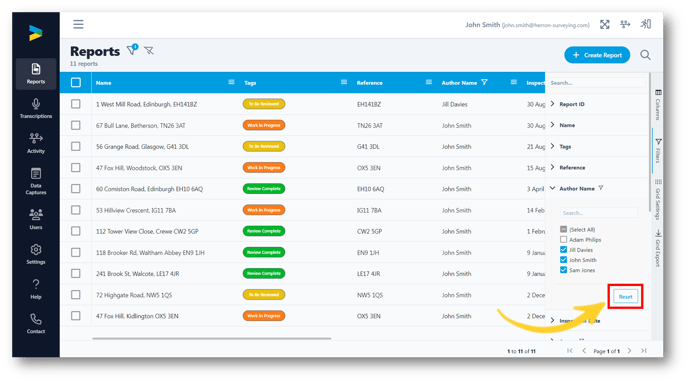The height and width of the screenshot is (382, 688).
Task: Click Review Complete tag on EH10 6AQ row
Action: coord(264,189)
